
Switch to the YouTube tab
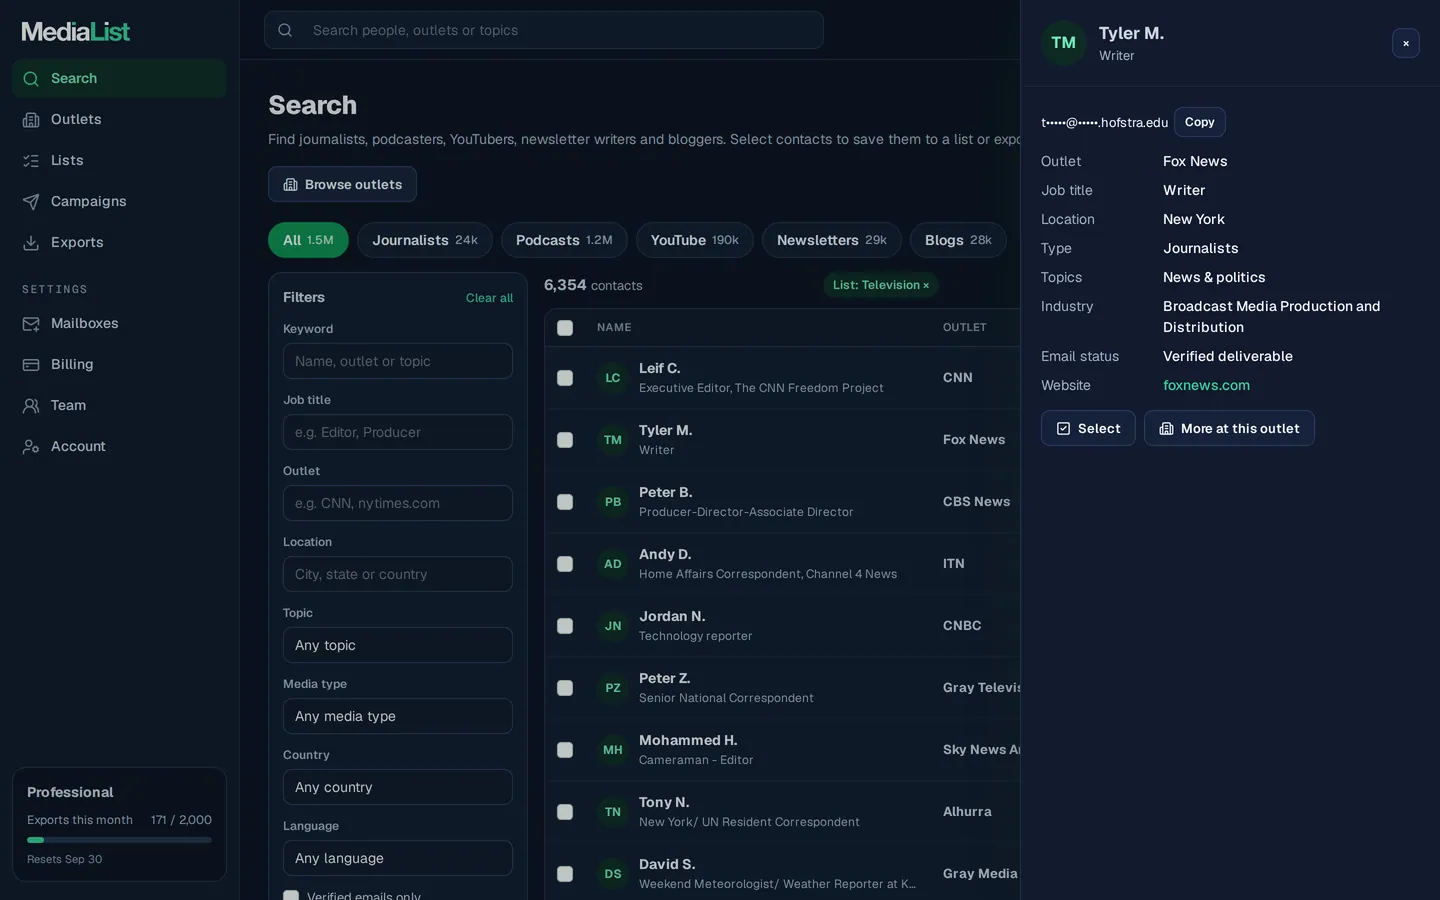tap(695, 240)
